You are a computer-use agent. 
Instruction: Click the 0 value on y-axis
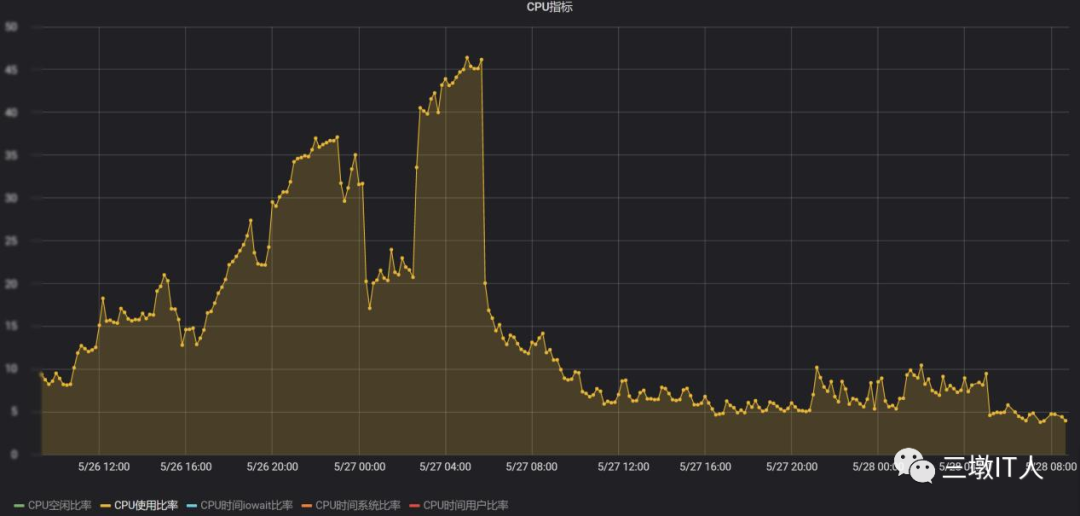coord(14,454)
